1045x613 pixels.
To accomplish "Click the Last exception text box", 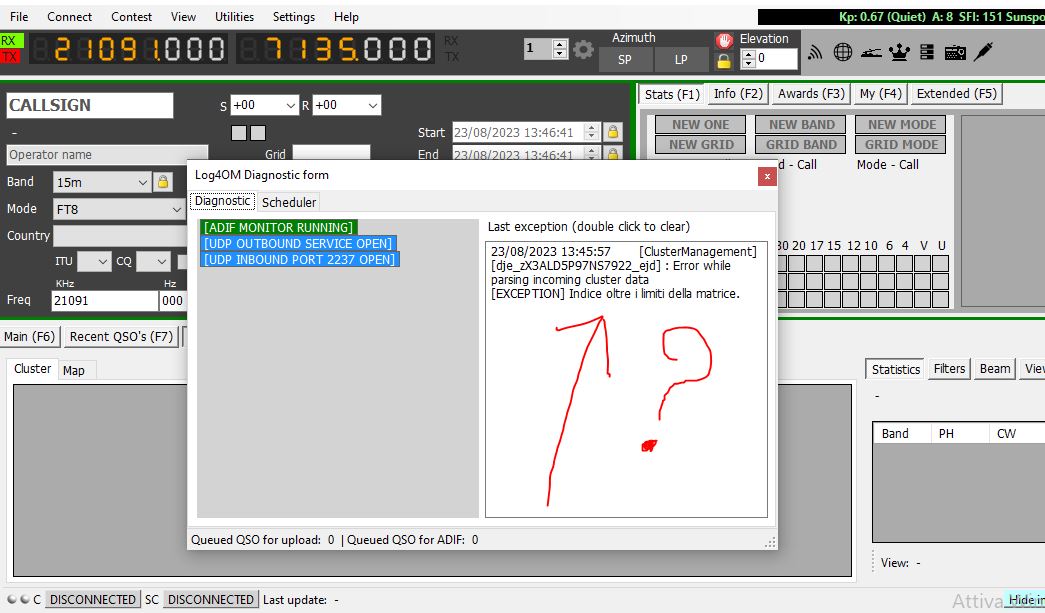I will click(x=626, y=379).
